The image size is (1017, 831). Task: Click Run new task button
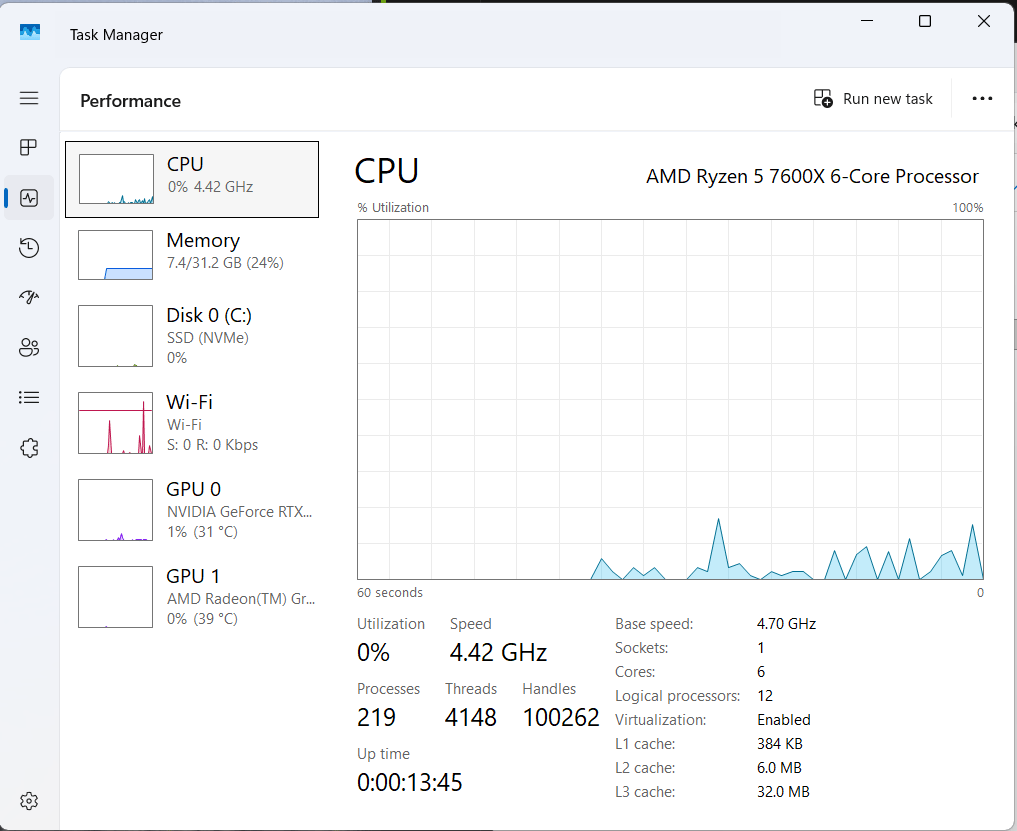point(873,99)
